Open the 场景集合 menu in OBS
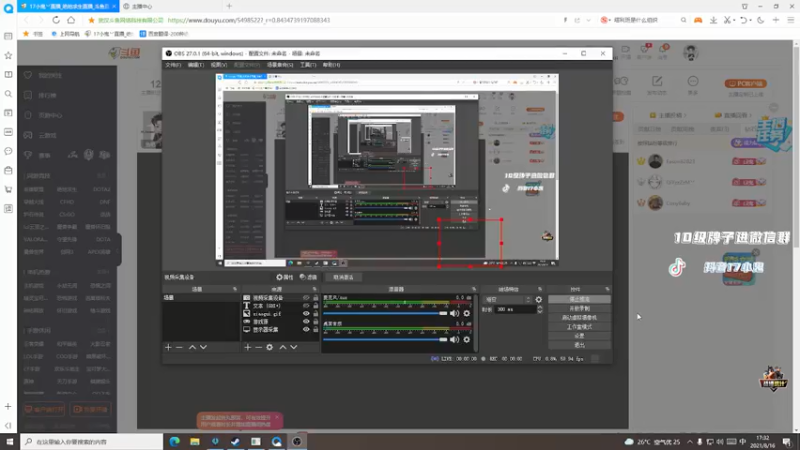Screen dimensions: 800x450 (280, 65)
